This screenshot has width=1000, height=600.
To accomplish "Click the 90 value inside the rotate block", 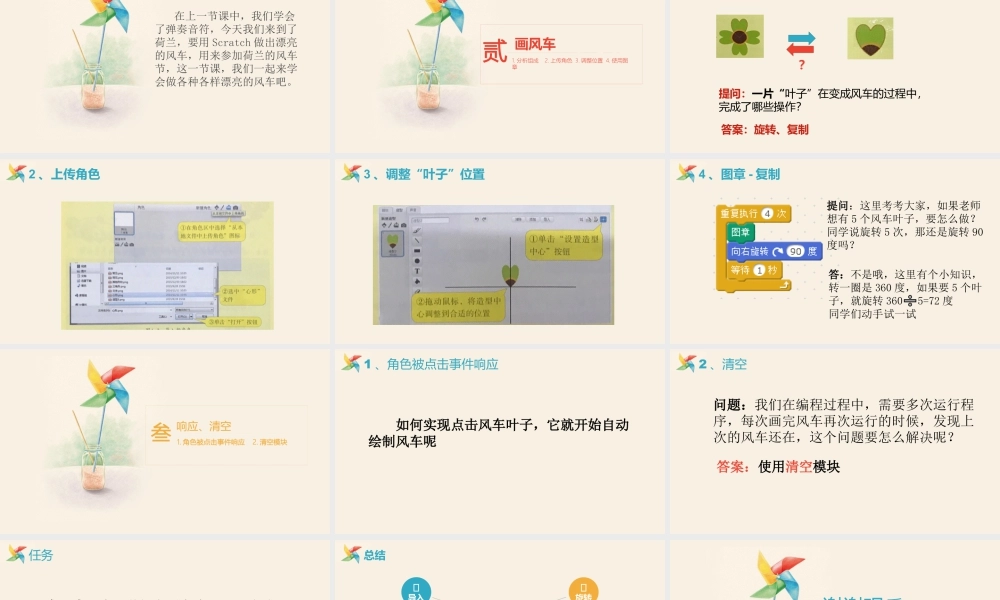I will pos(796,250).
